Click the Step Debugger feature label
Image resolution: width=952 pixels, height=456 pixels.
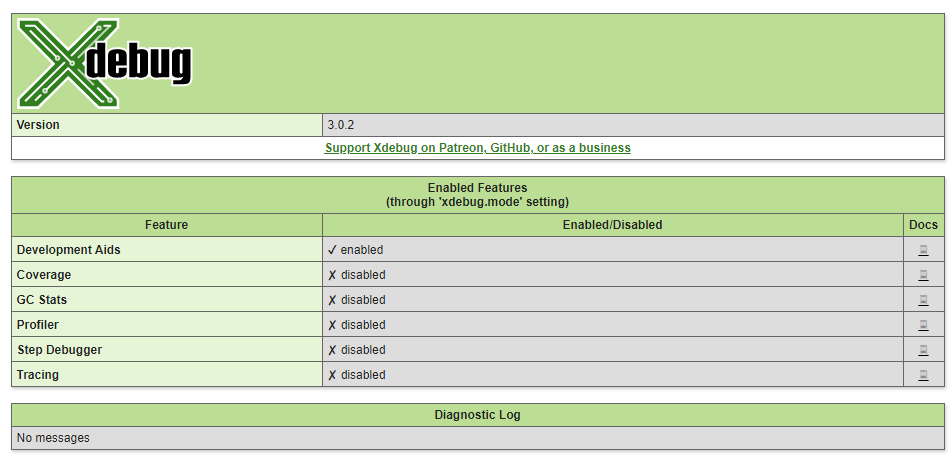click(59, 350)
